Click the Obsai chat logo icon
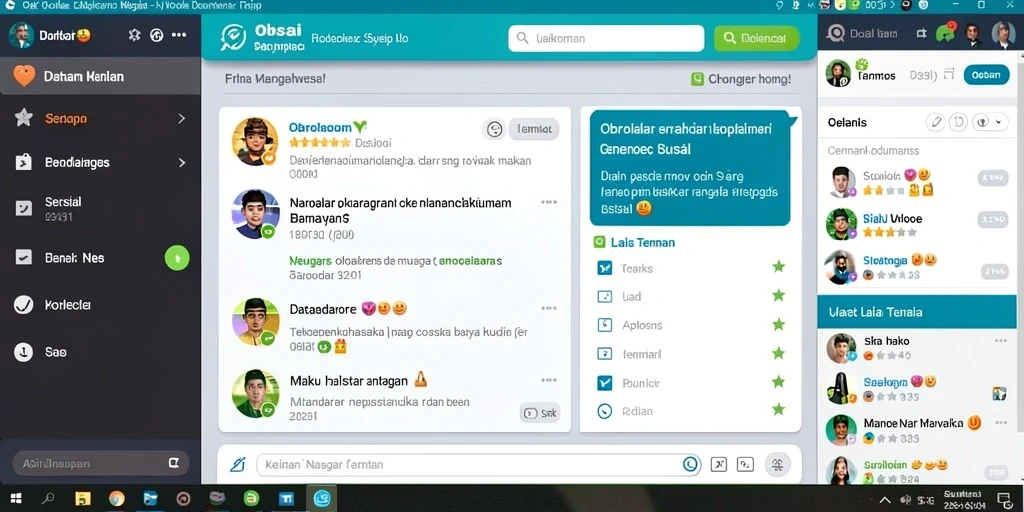1024x512 pixels. tap(234, 37)
